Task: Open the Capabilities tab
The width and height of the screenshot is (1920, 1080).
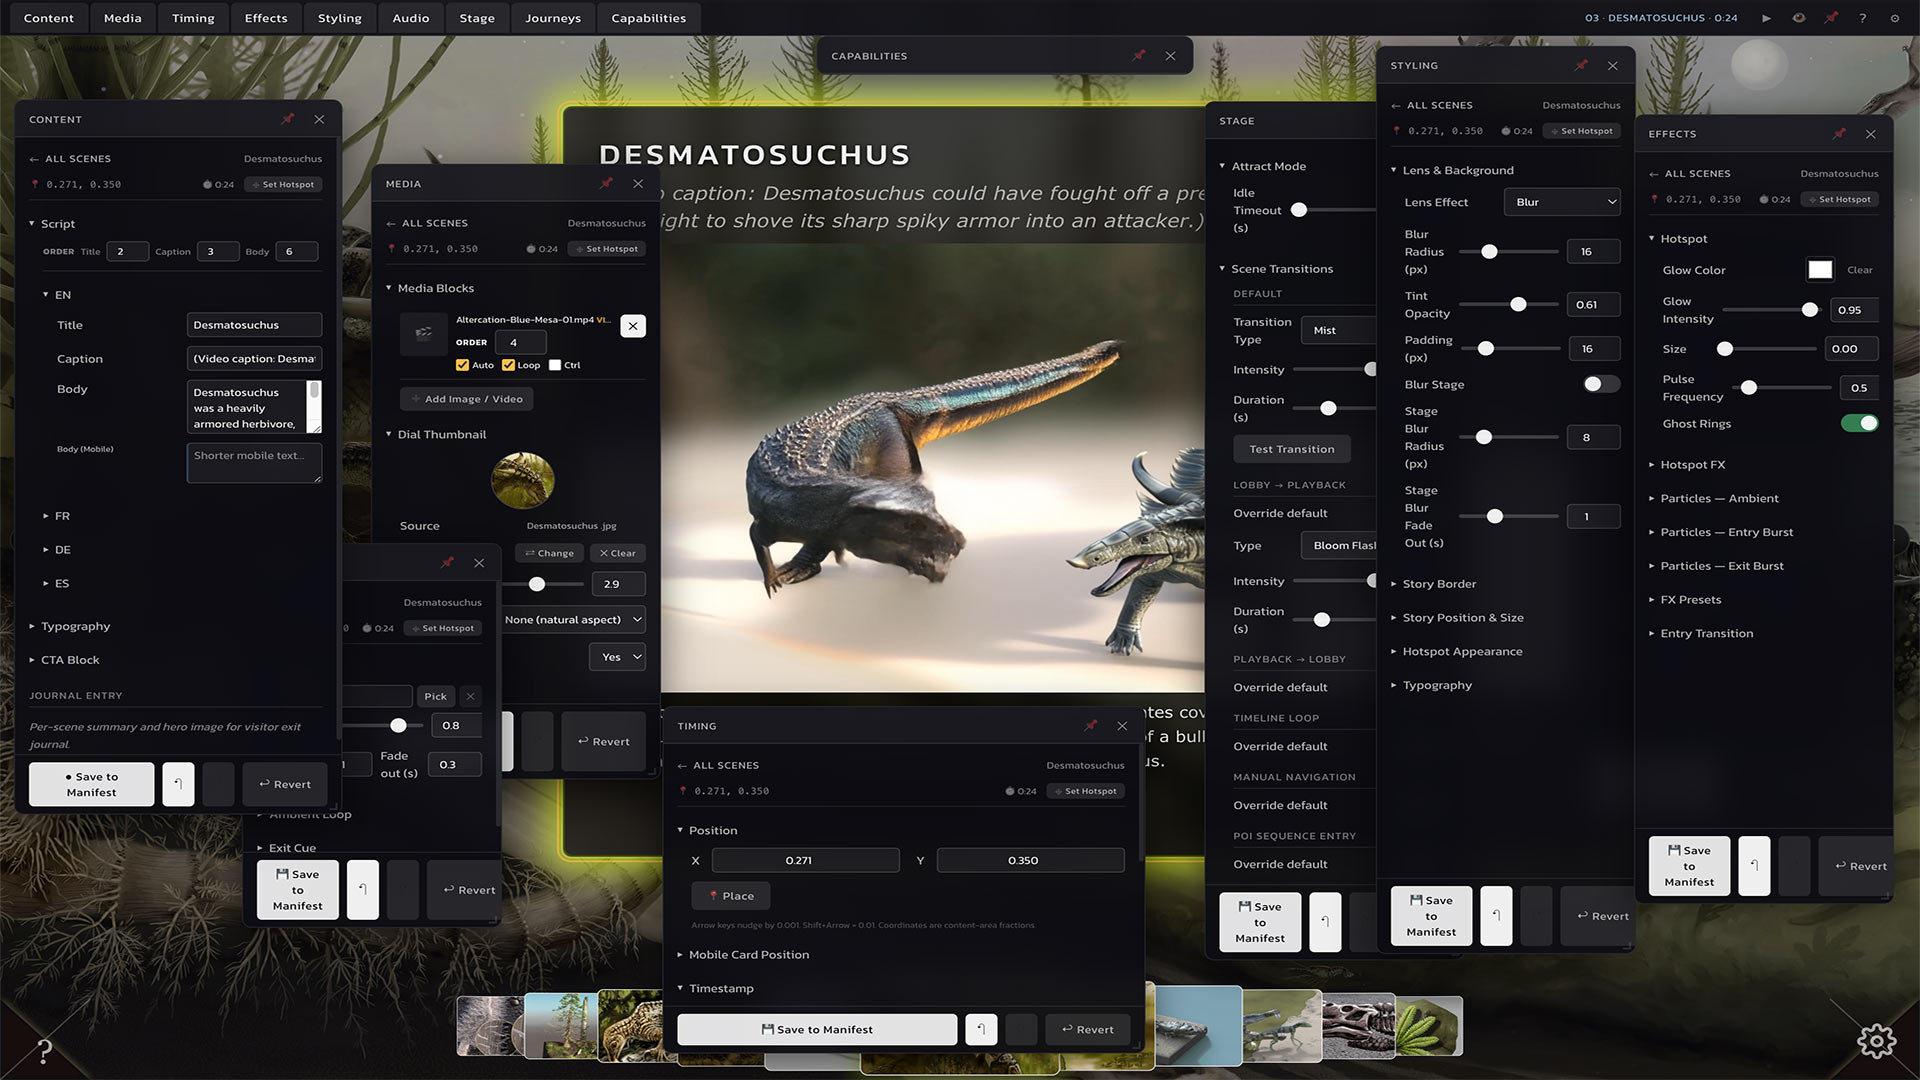Action: (x=649, y=18)
